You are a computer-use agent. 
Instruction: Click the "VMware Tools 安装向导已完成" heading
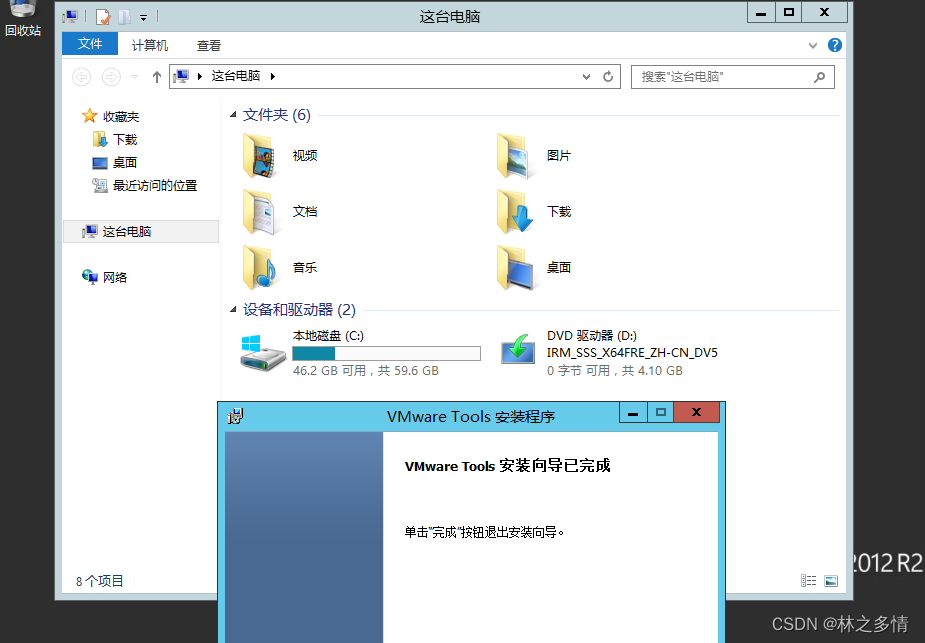pyautogui.click(x=507, y=466)
